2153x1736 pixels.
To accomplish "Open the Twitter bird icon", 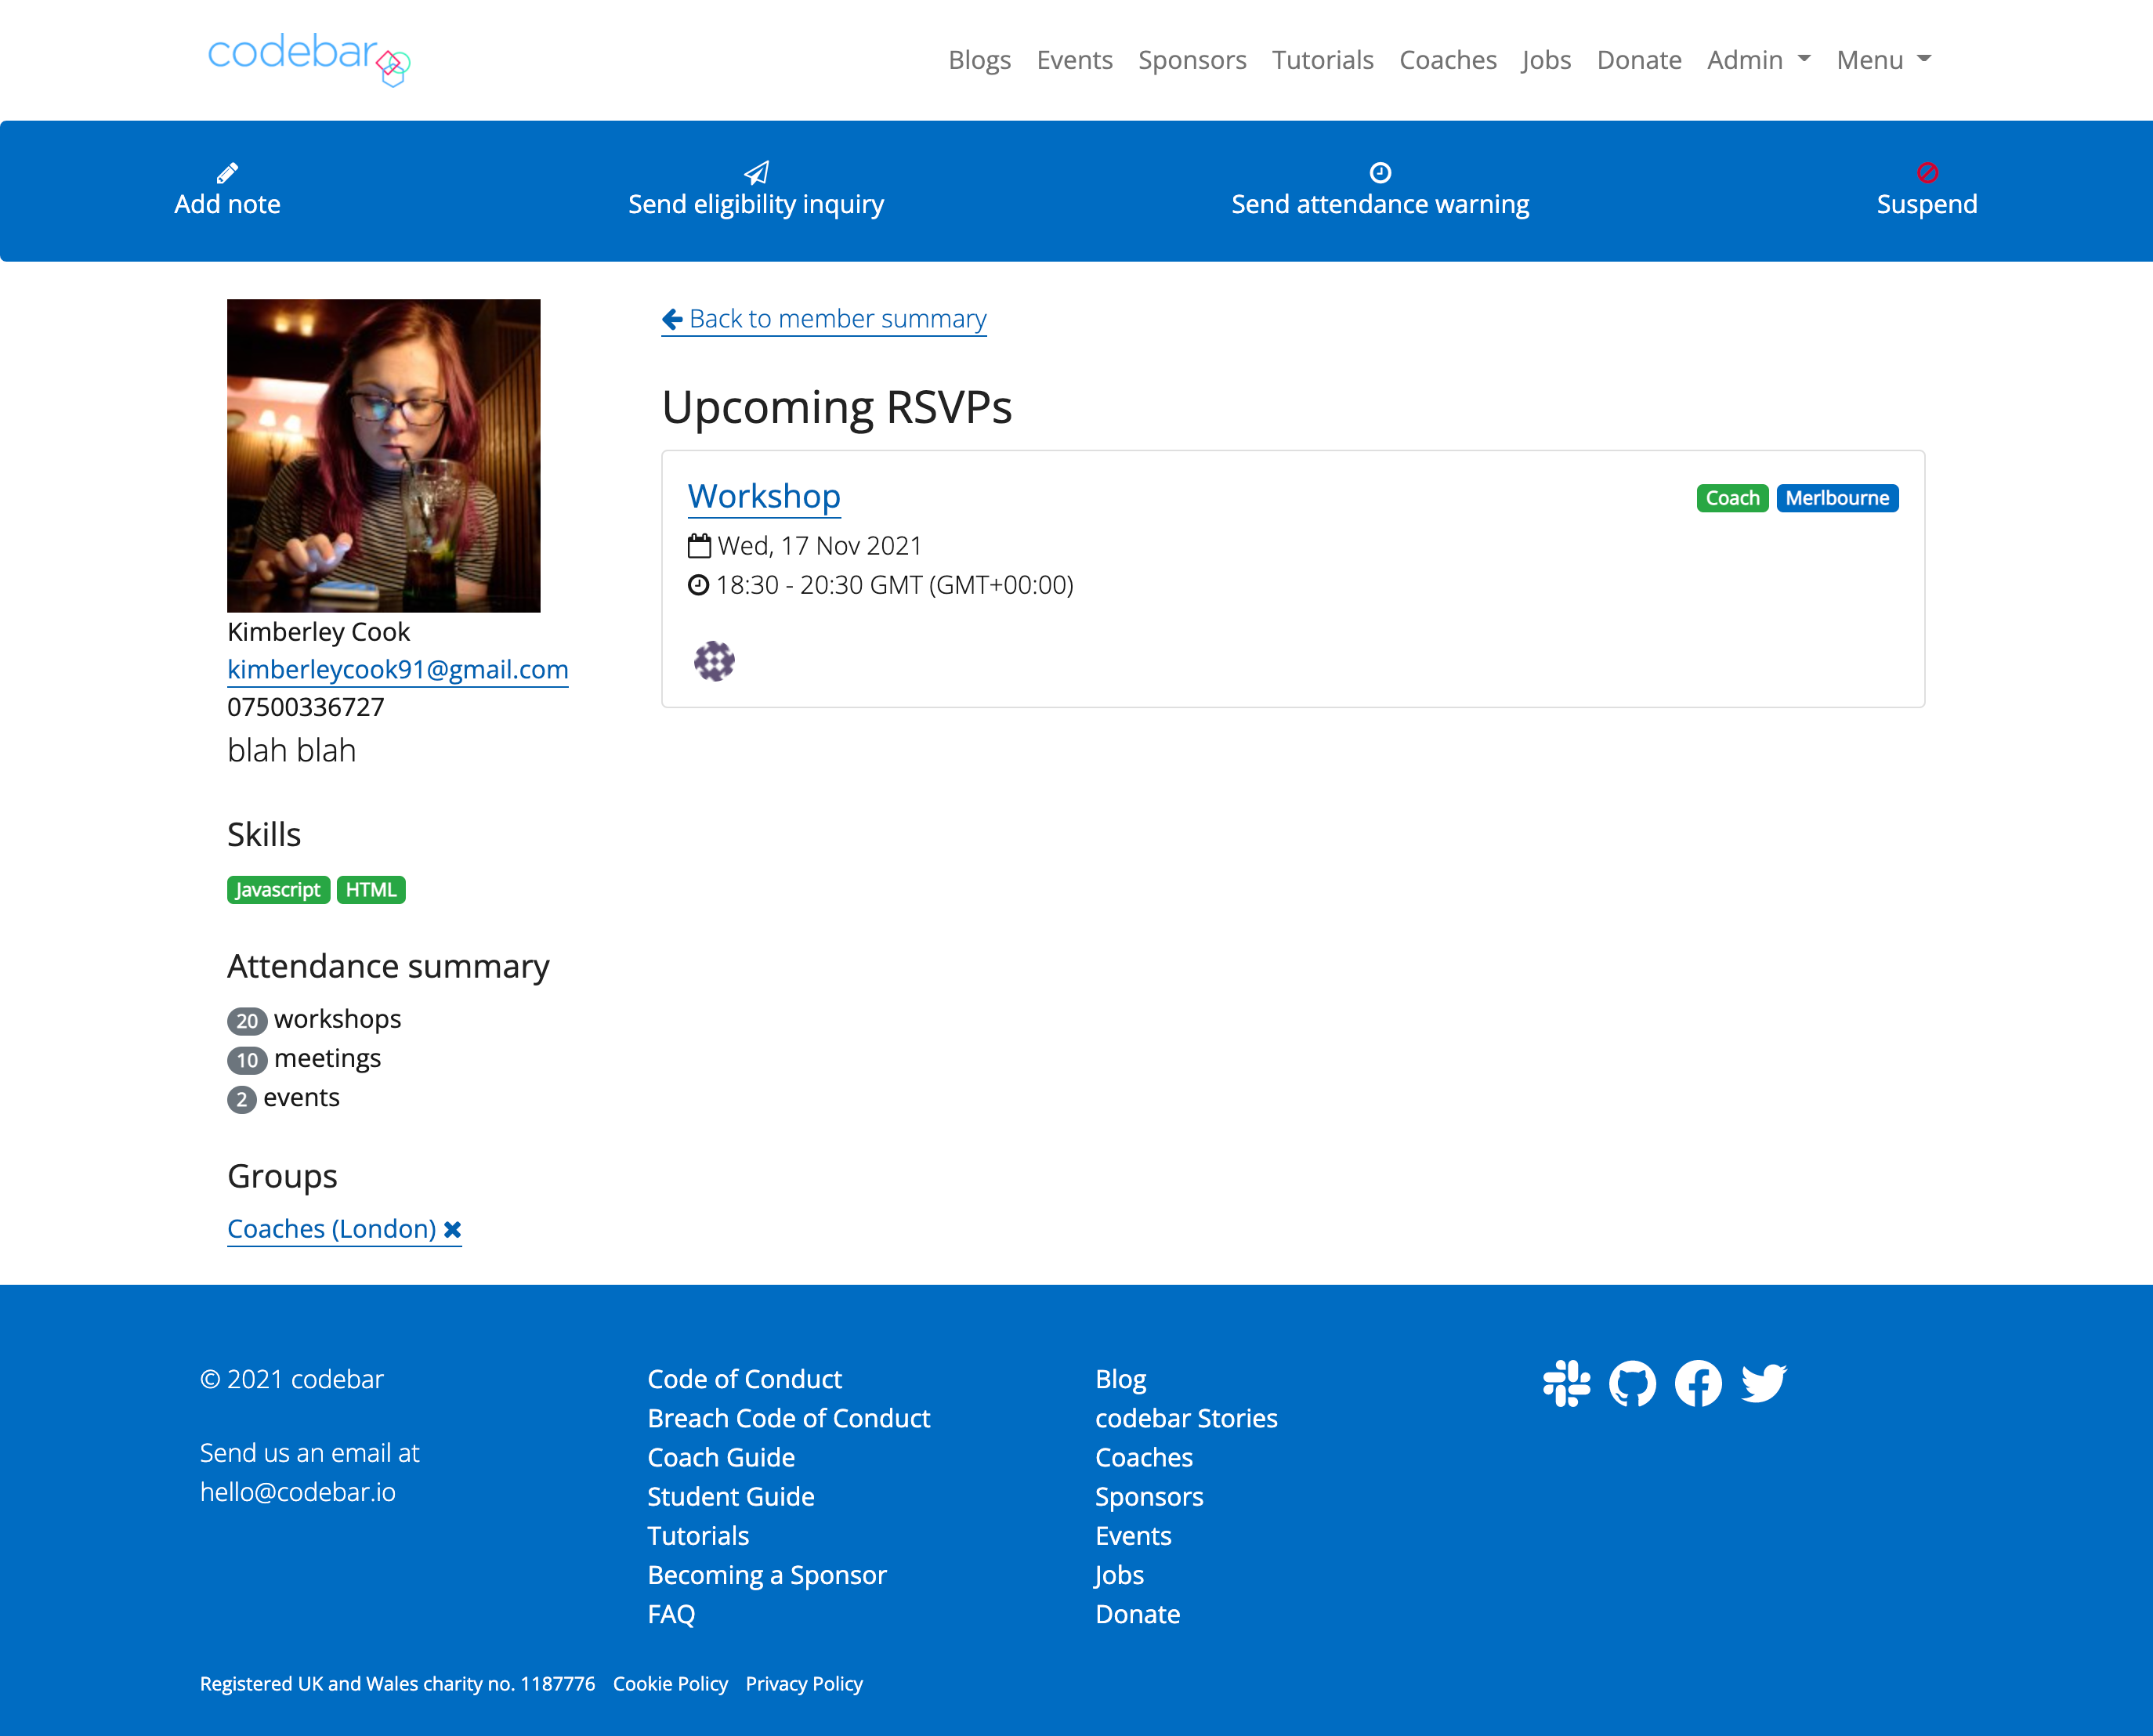I will point(1764,1383).
